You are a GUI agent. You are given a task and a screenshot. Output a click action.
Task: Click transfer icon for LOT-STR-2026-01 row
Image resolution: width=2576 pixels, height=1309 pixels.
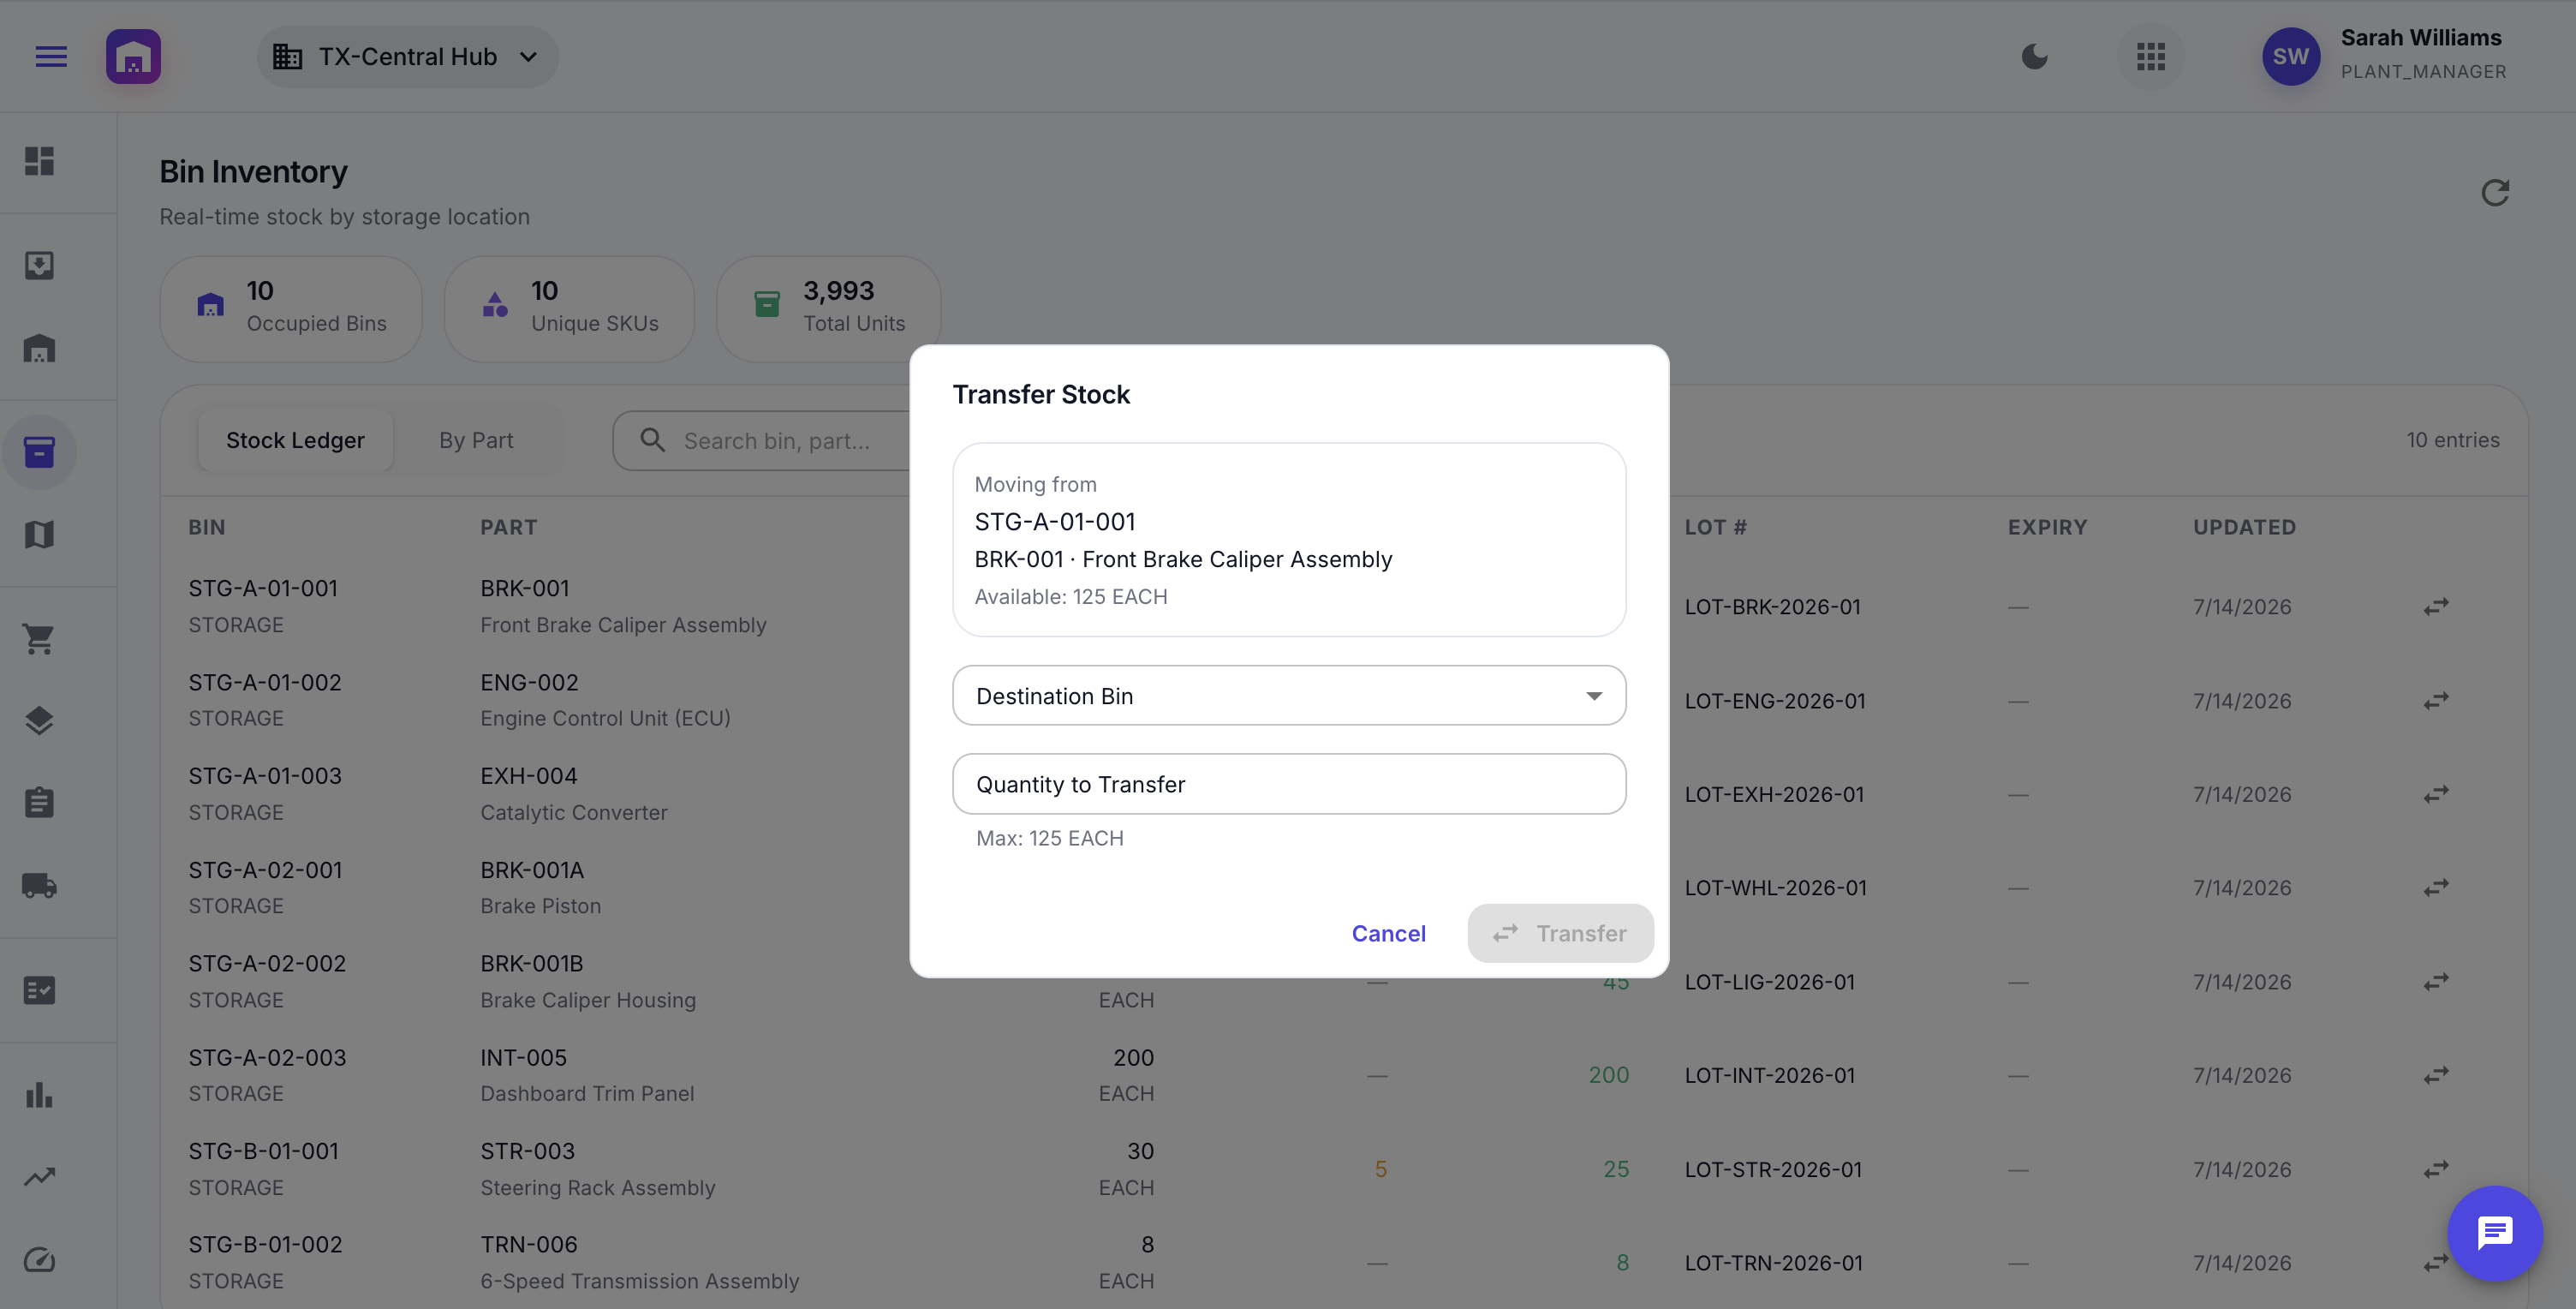click(2436, 1169)
